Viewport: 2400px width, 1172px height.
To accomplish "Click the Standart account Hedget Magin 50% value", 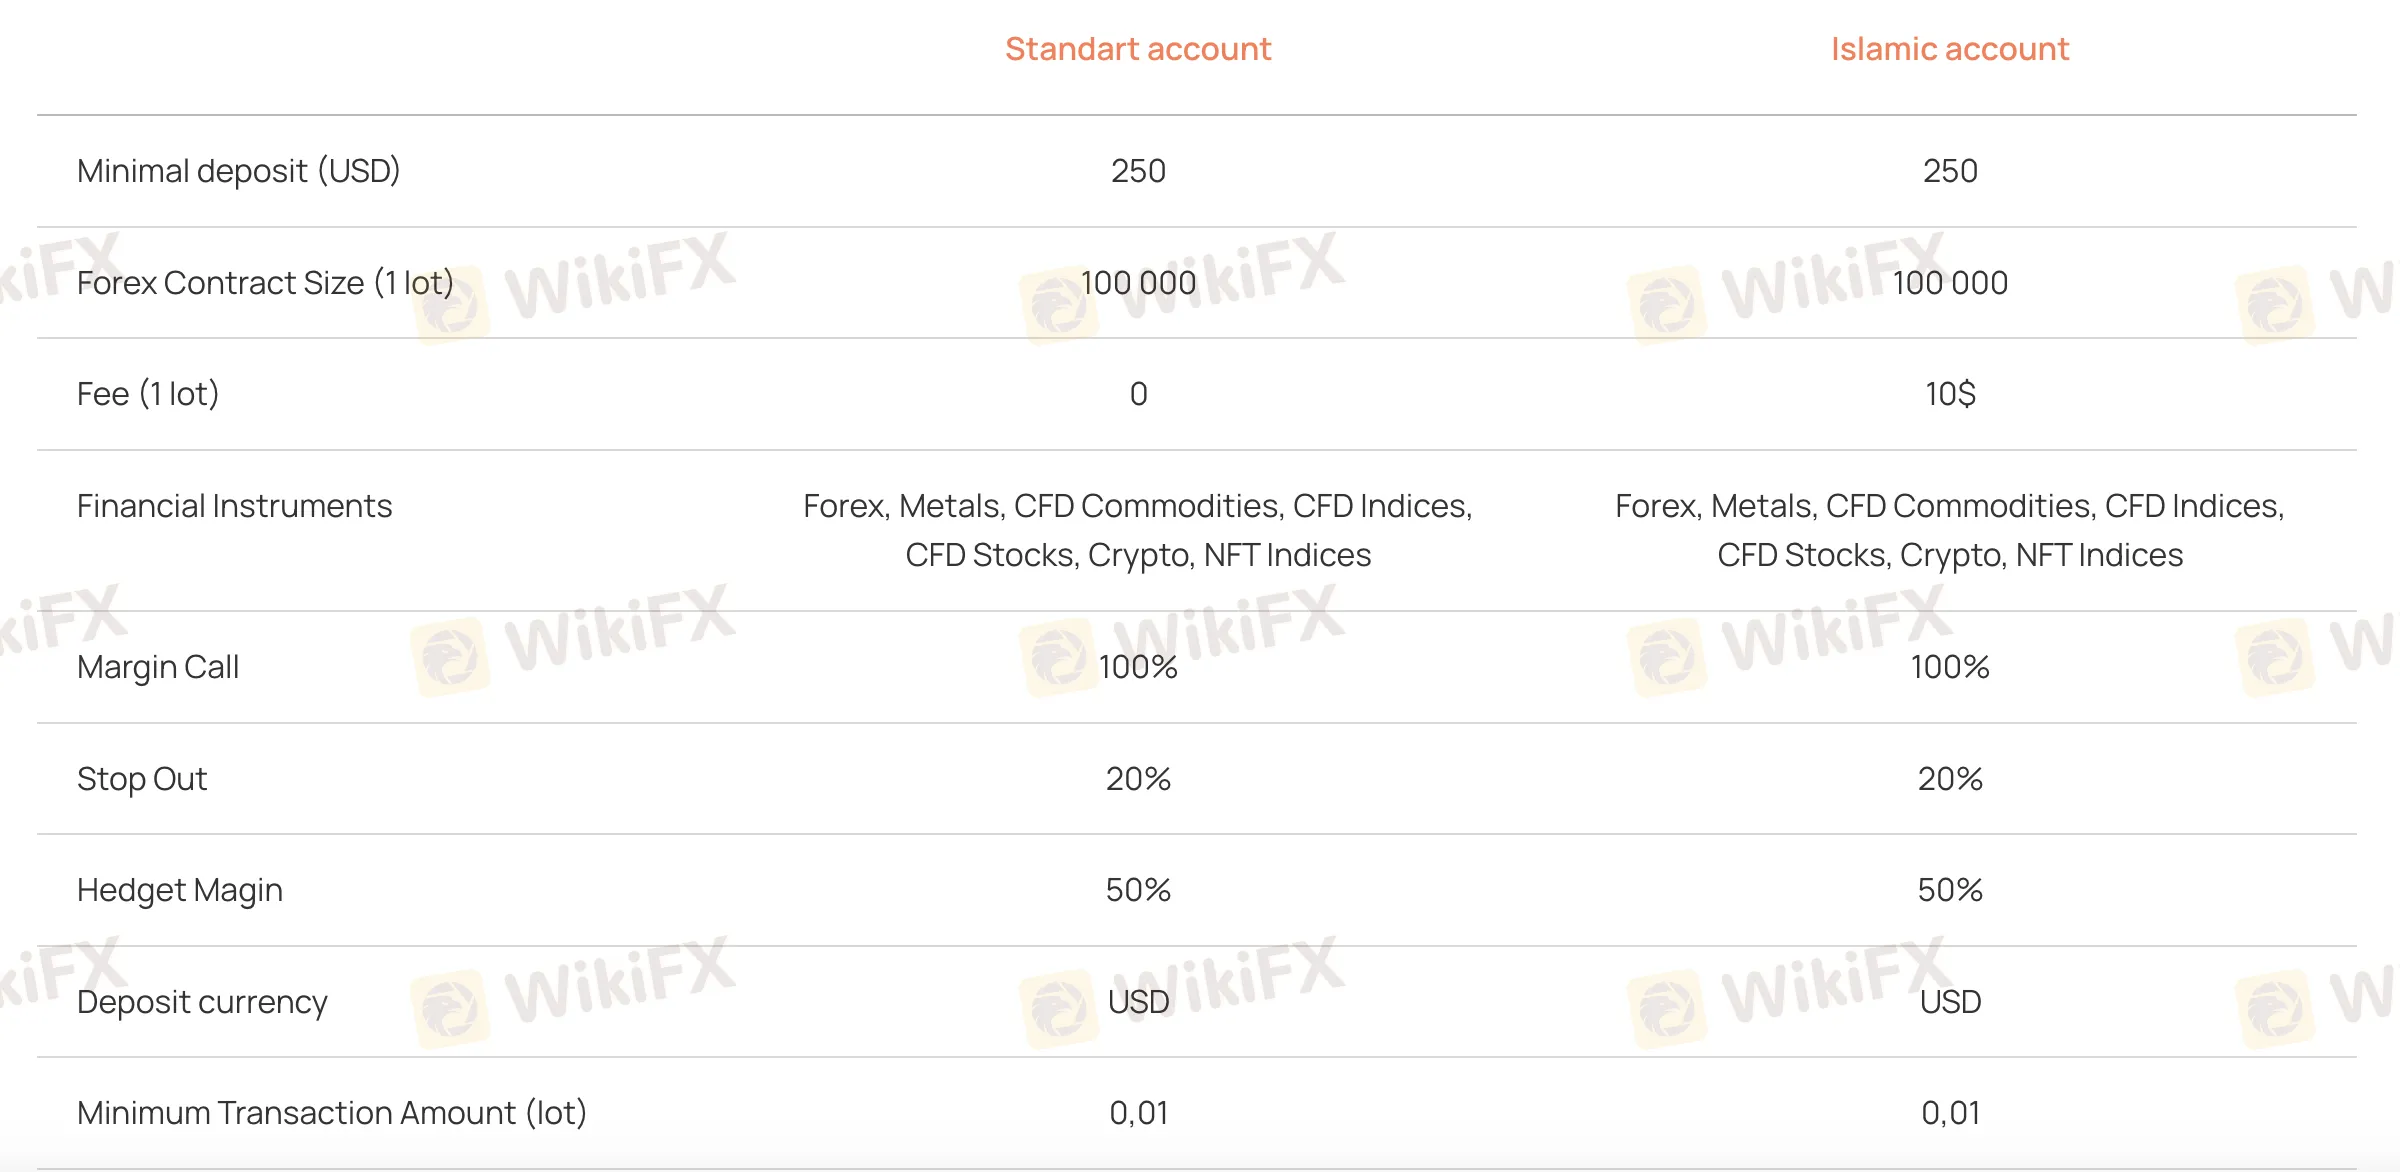I will (x=1138, y=890).
